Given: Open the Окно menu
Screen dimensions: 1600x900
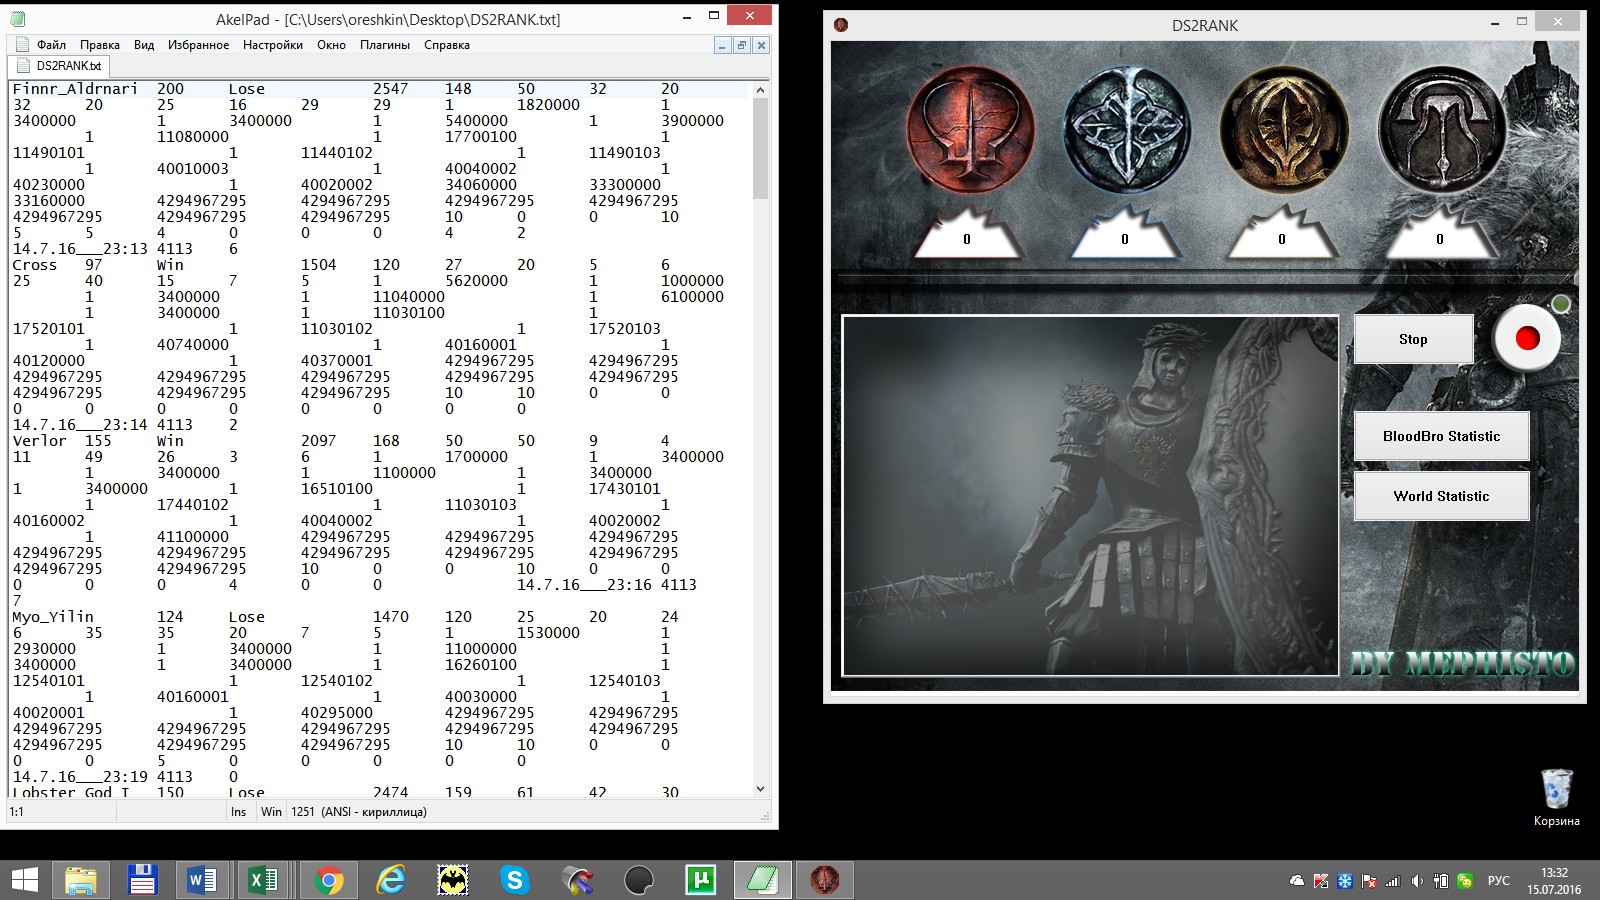Looking at the screenshot, I should coord(331,45).
